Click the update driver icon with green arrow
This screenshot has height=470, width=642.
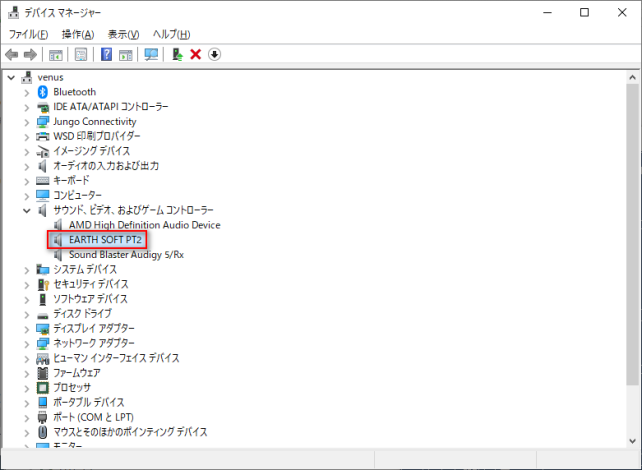click(x=177, y=54)
